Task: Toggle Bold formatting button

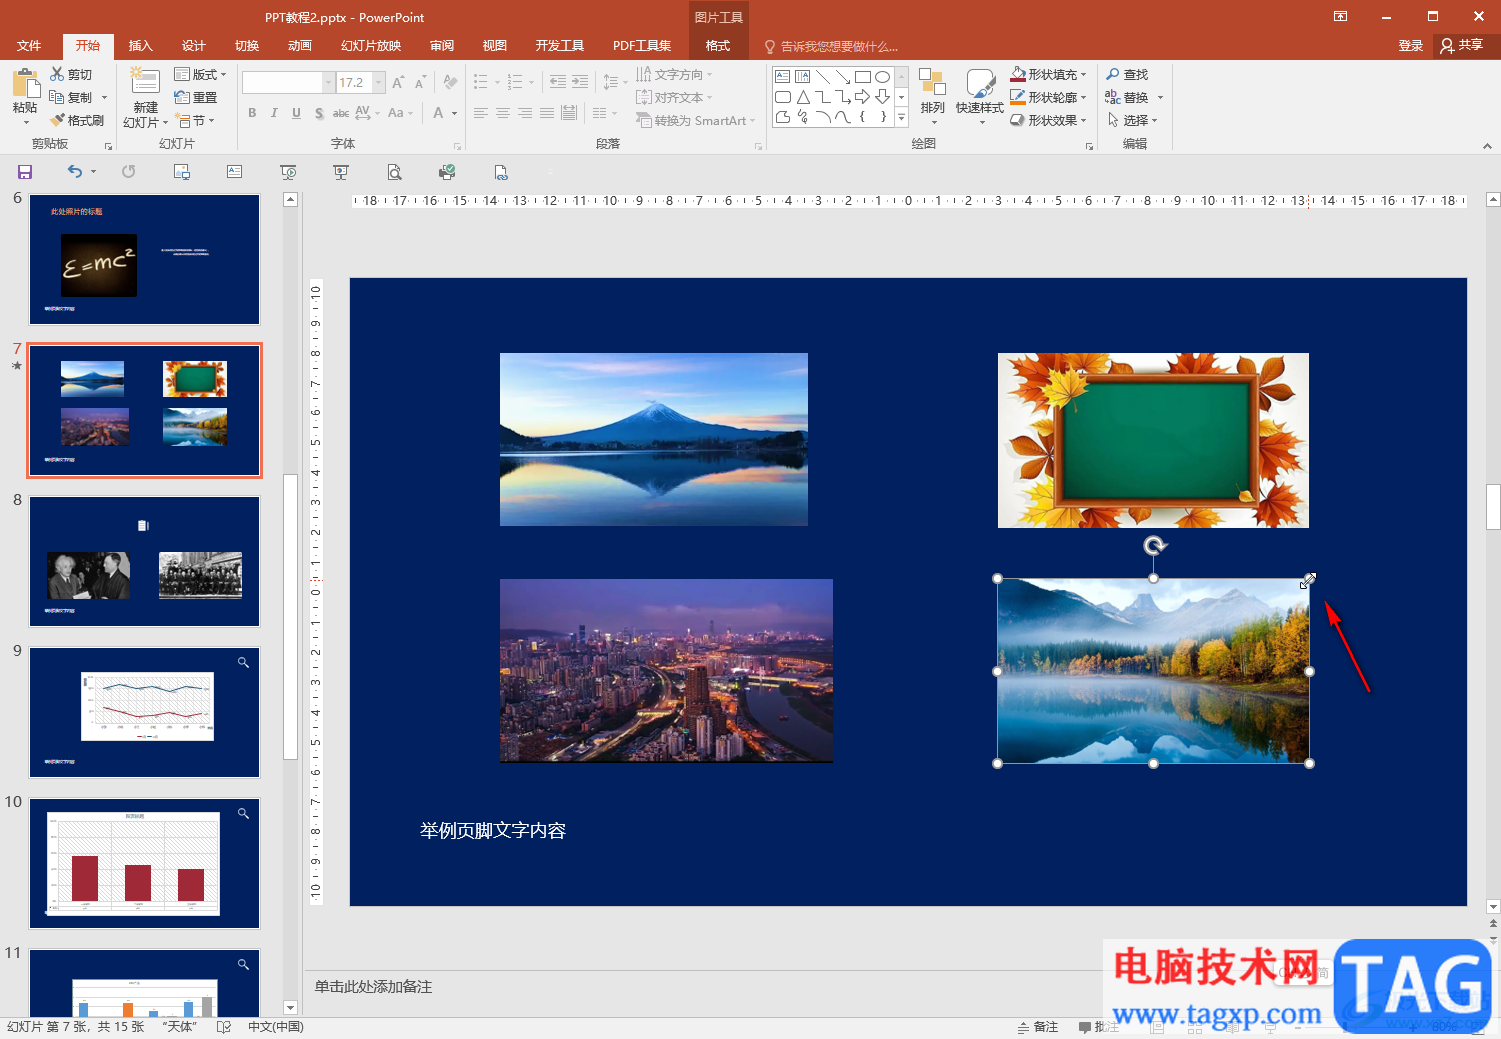Action: click(252, 113)
